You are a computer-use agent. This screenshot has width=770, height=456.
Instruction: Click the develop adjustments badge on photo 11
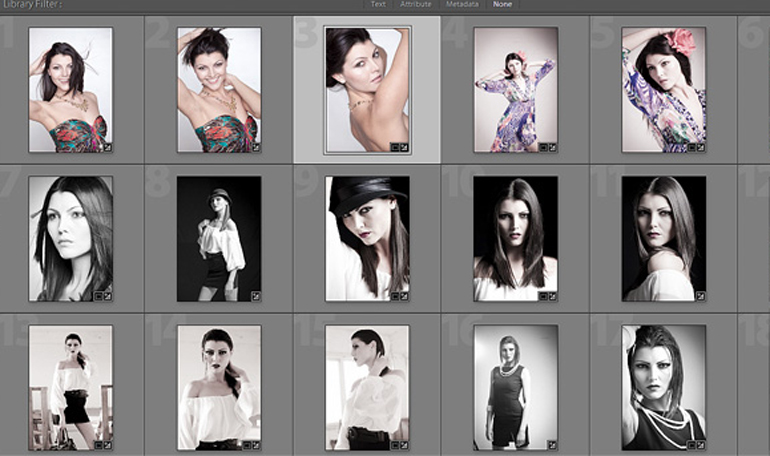(x=700, y=296)
